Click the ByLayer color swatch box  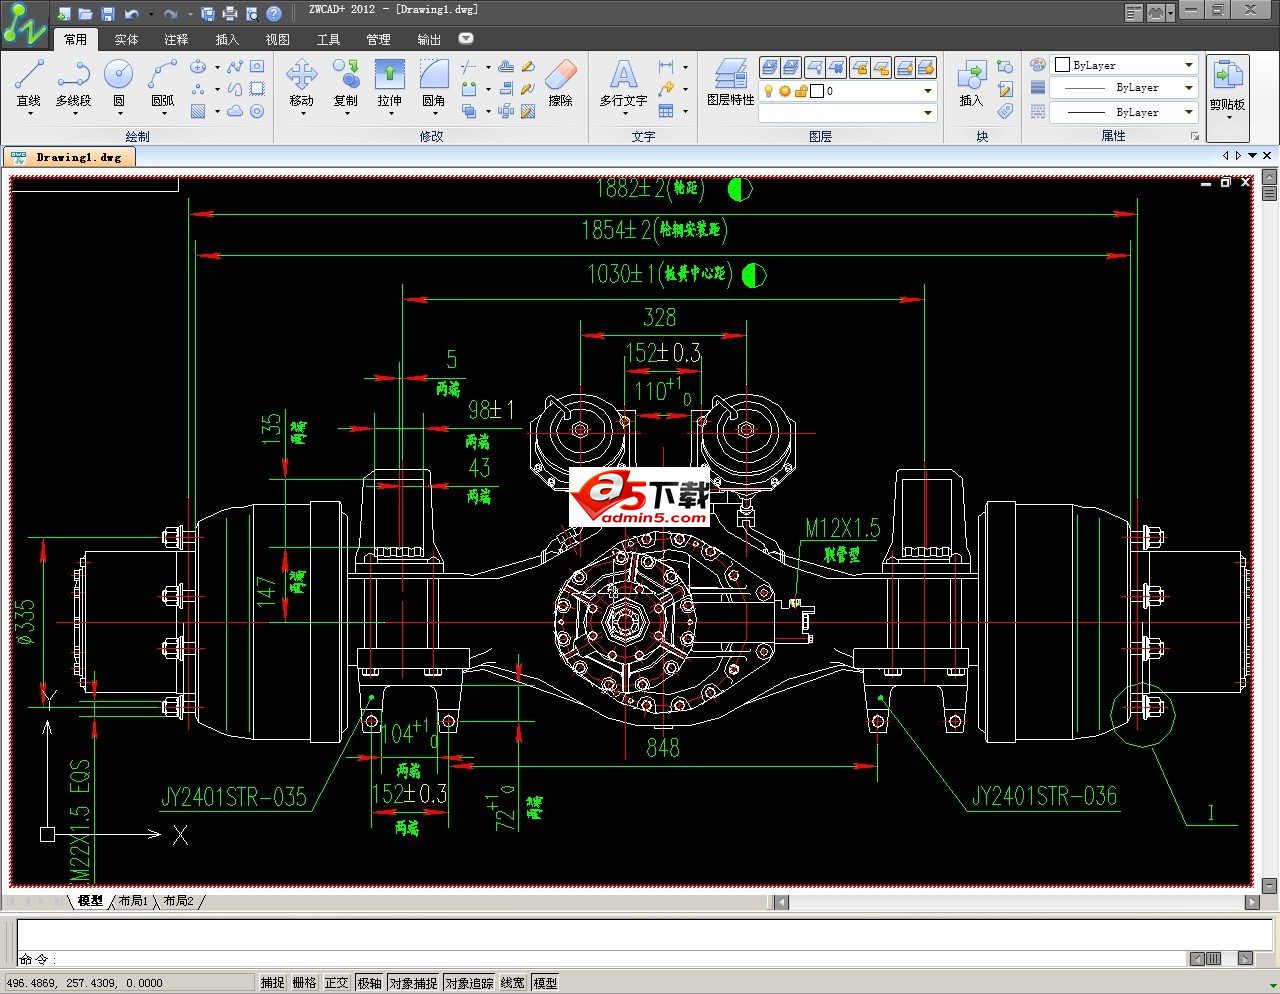(x=1062, y=65)
